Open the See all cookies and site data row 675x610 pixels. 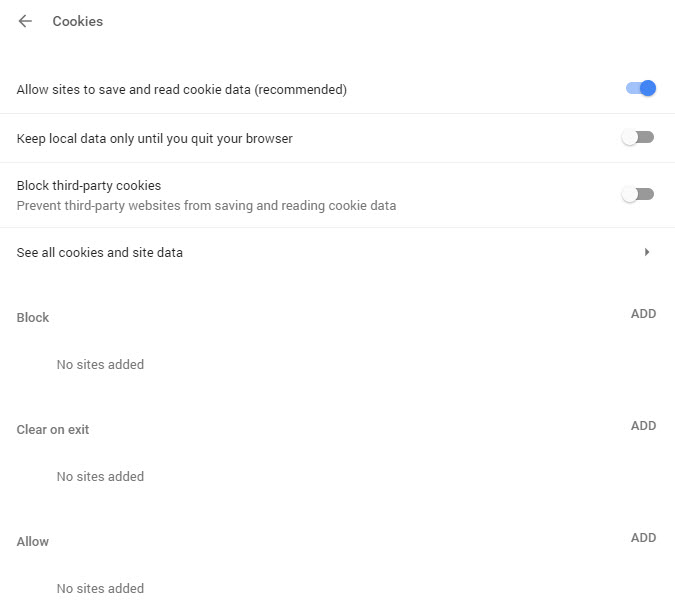pos(100,253)
